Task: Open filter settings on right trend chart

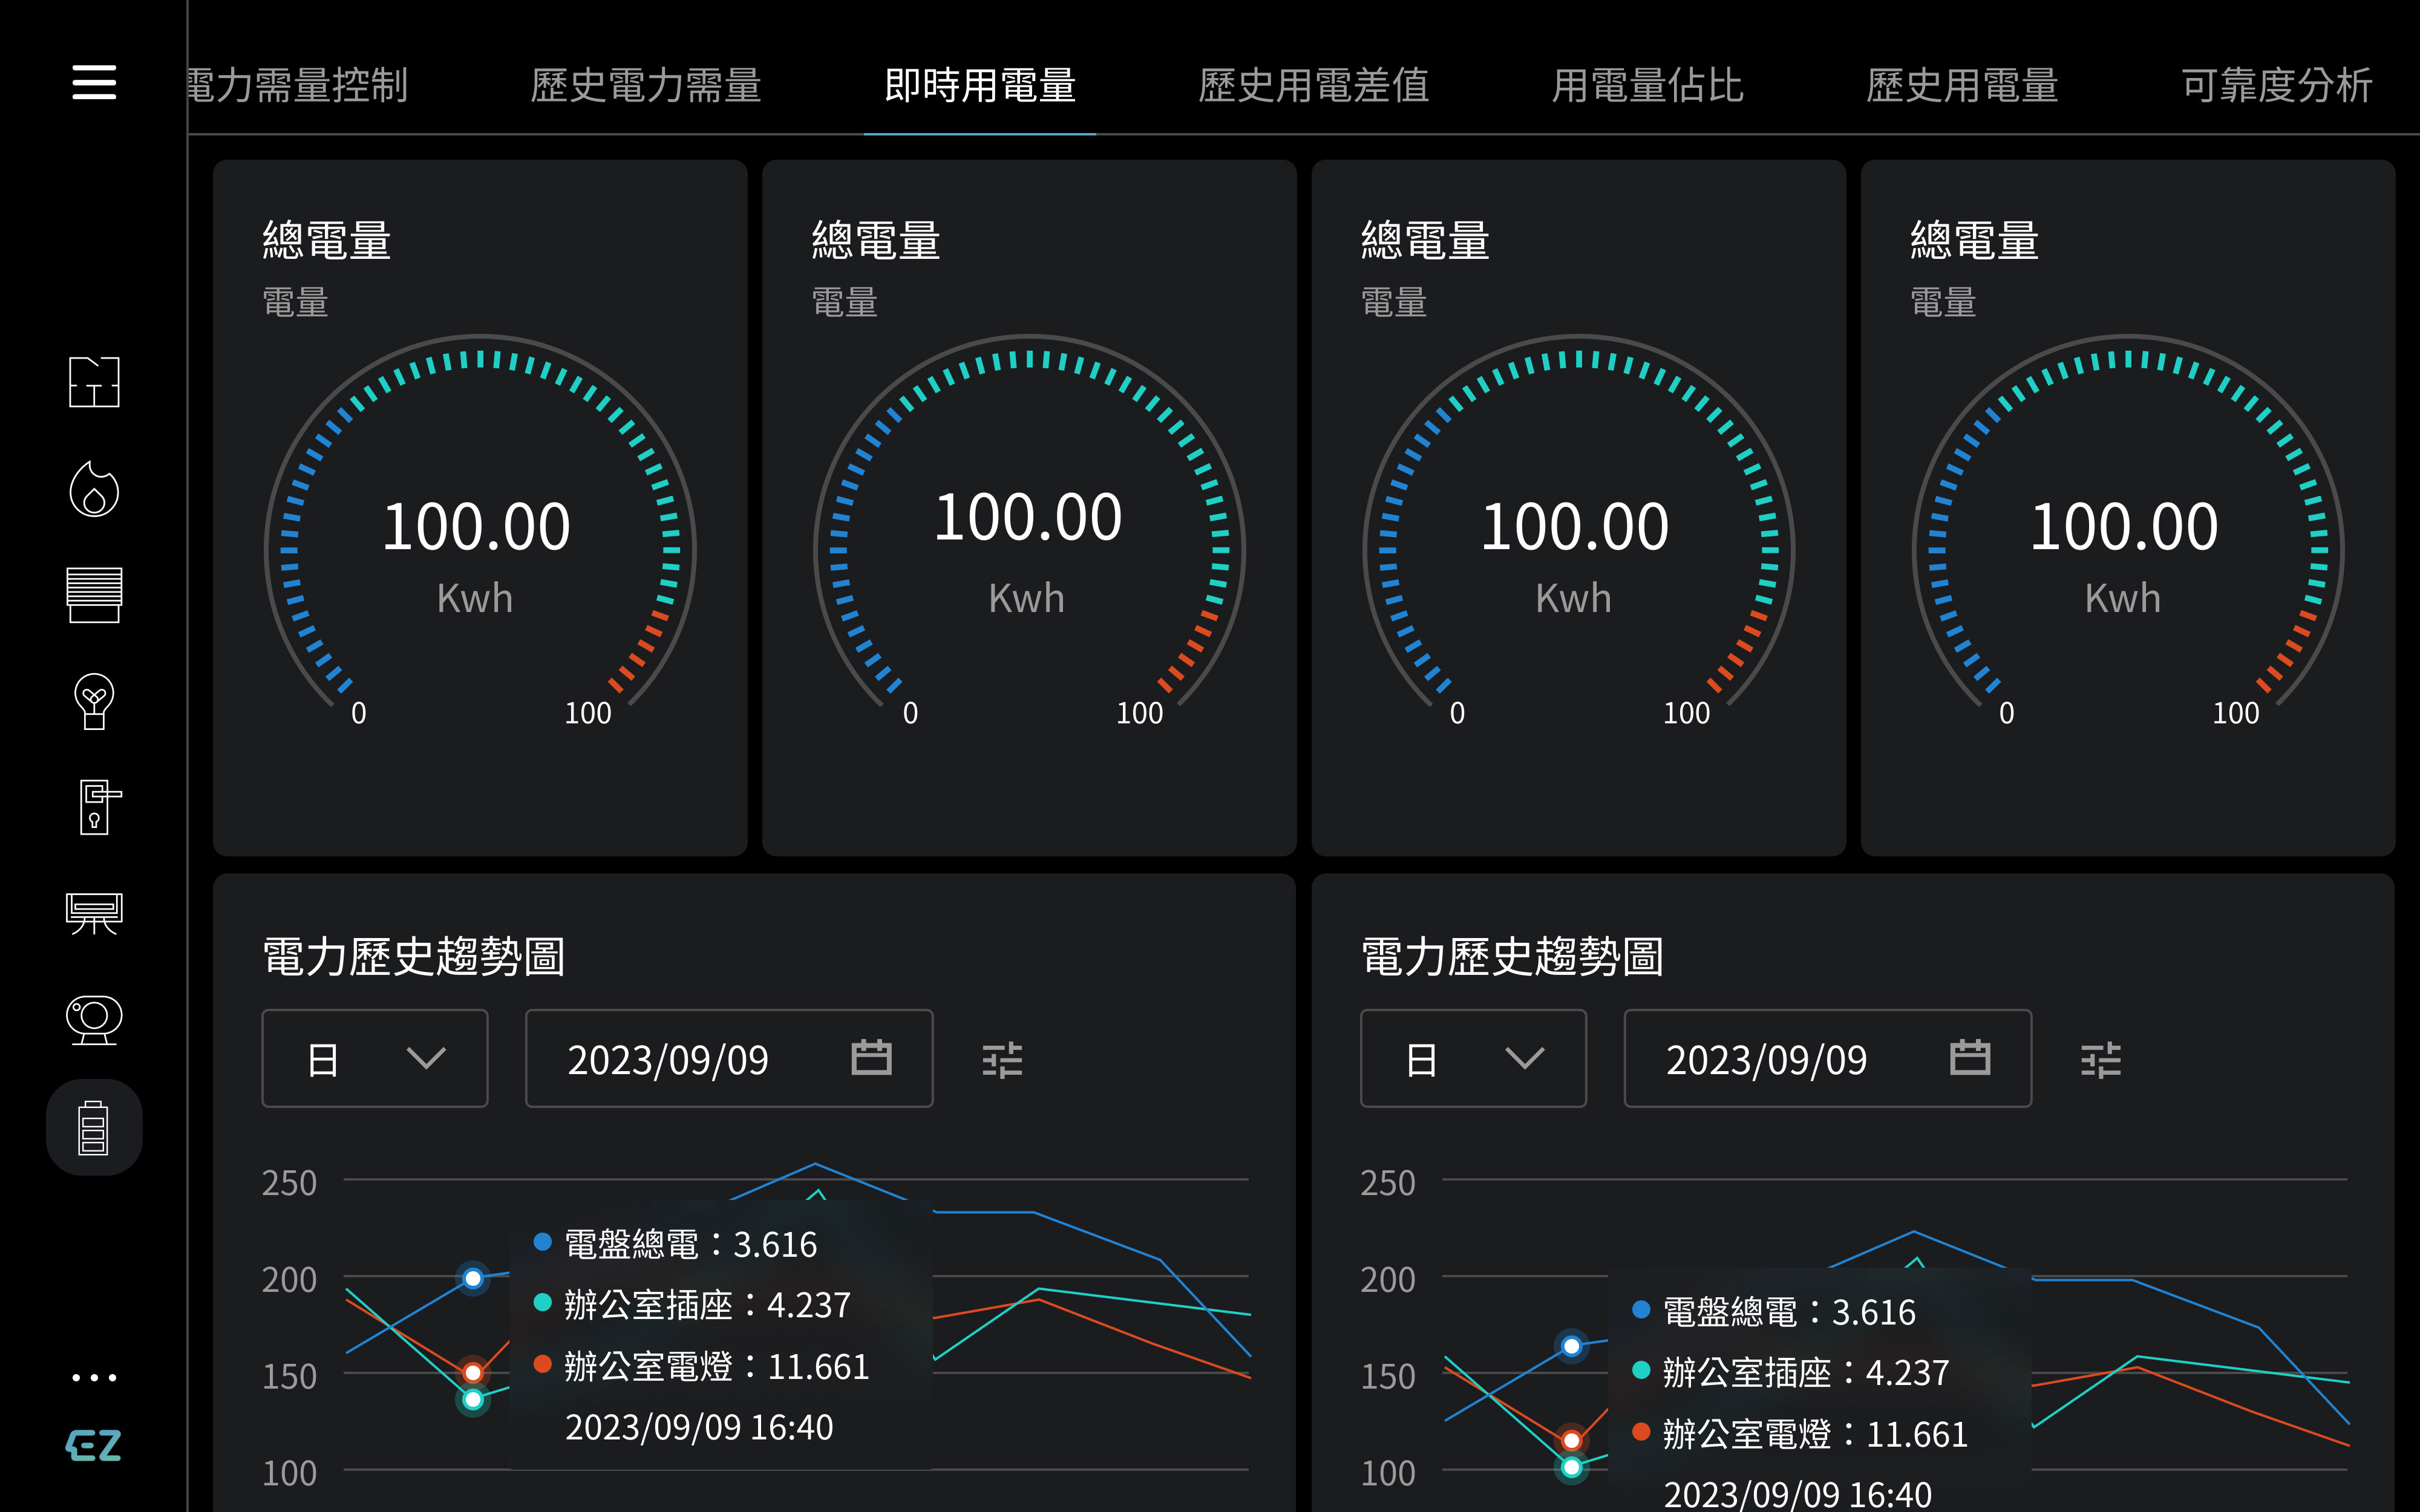Action: click(2100, 1059)
